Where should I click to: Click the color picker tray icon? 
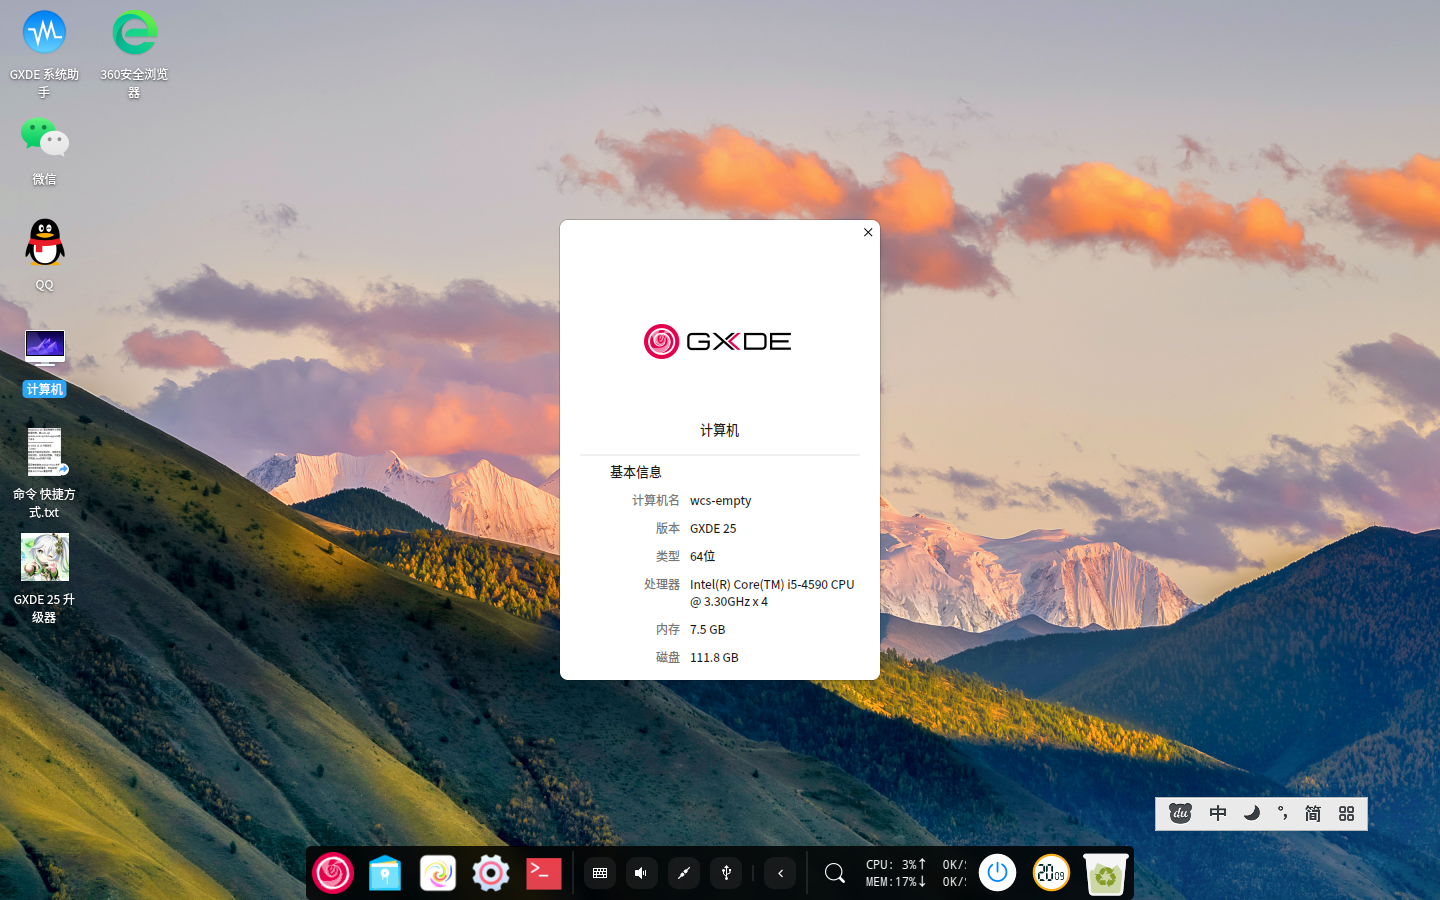[x=684, y=873]
